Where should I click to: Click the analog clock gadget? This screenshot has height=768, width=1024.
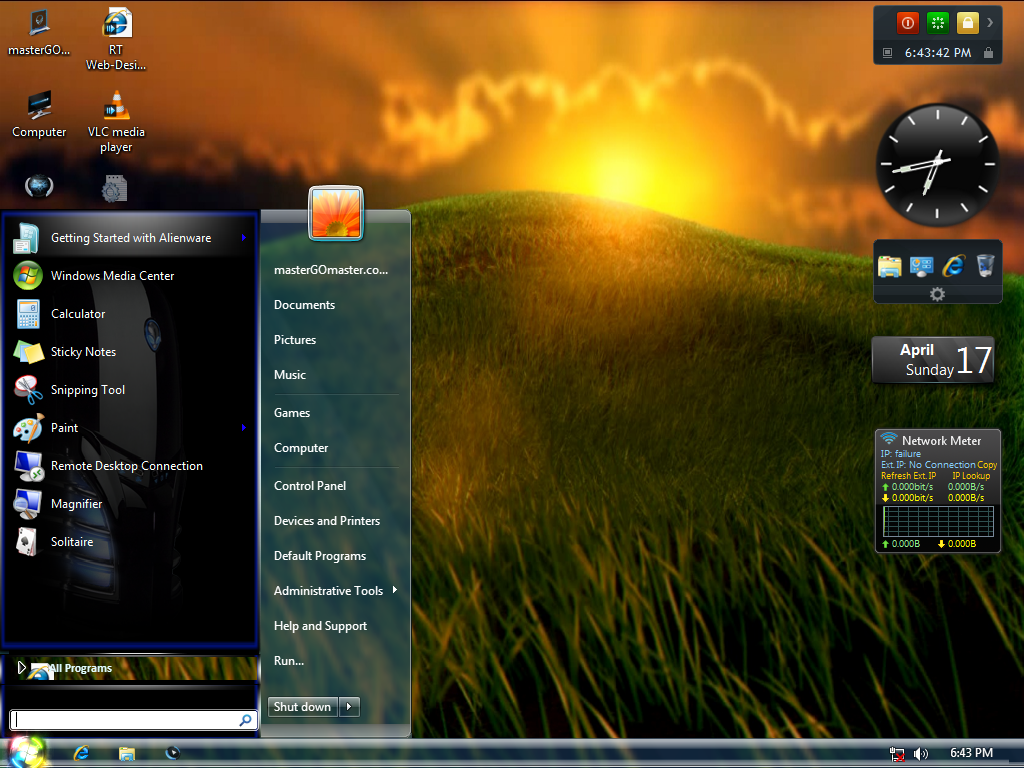937,164
